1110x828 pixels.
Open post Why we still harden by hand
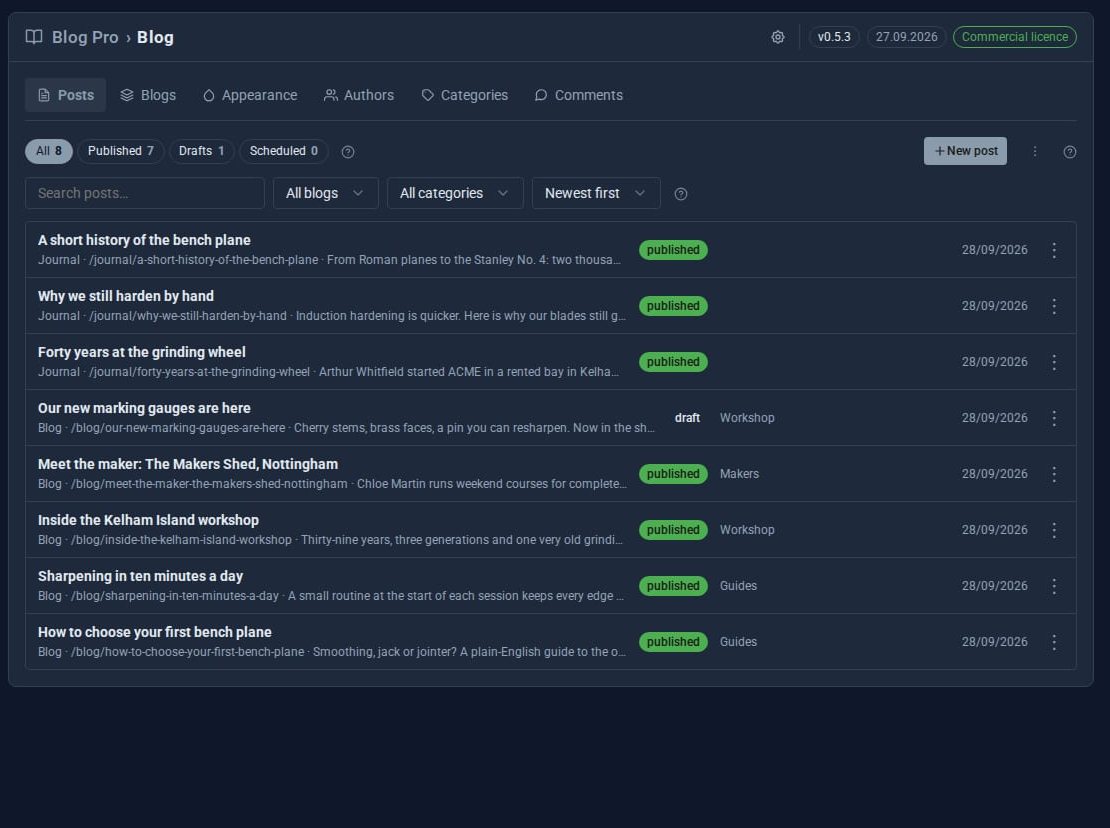coord(125,296)
